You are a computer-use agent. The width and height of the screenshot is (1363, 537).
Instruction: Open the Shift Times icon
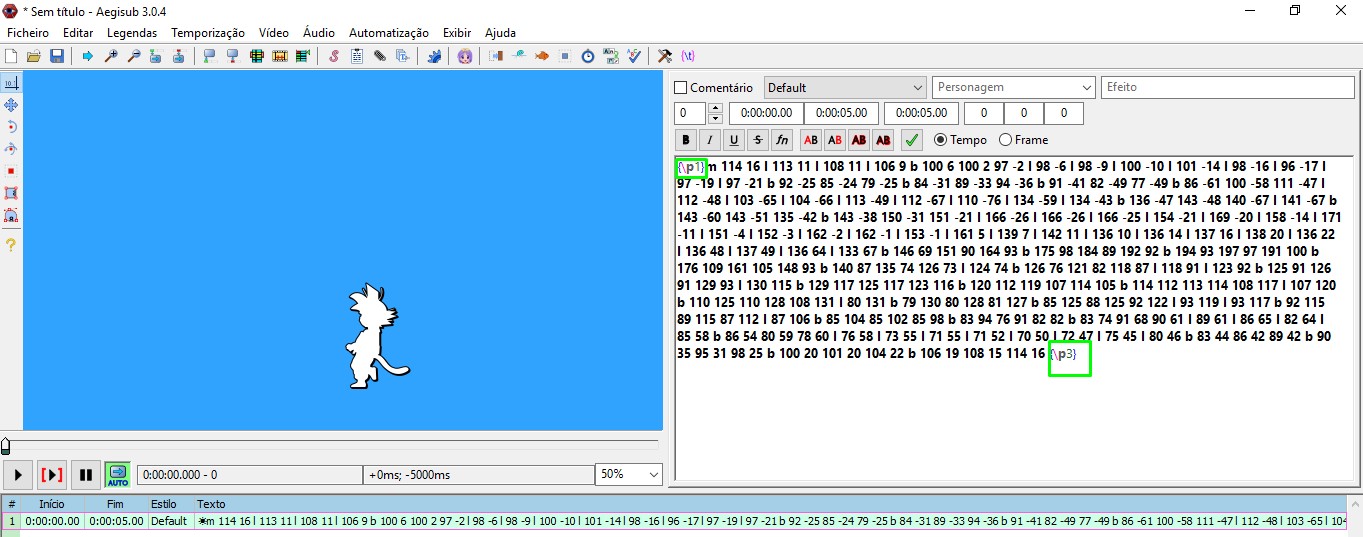click(496, 56)
